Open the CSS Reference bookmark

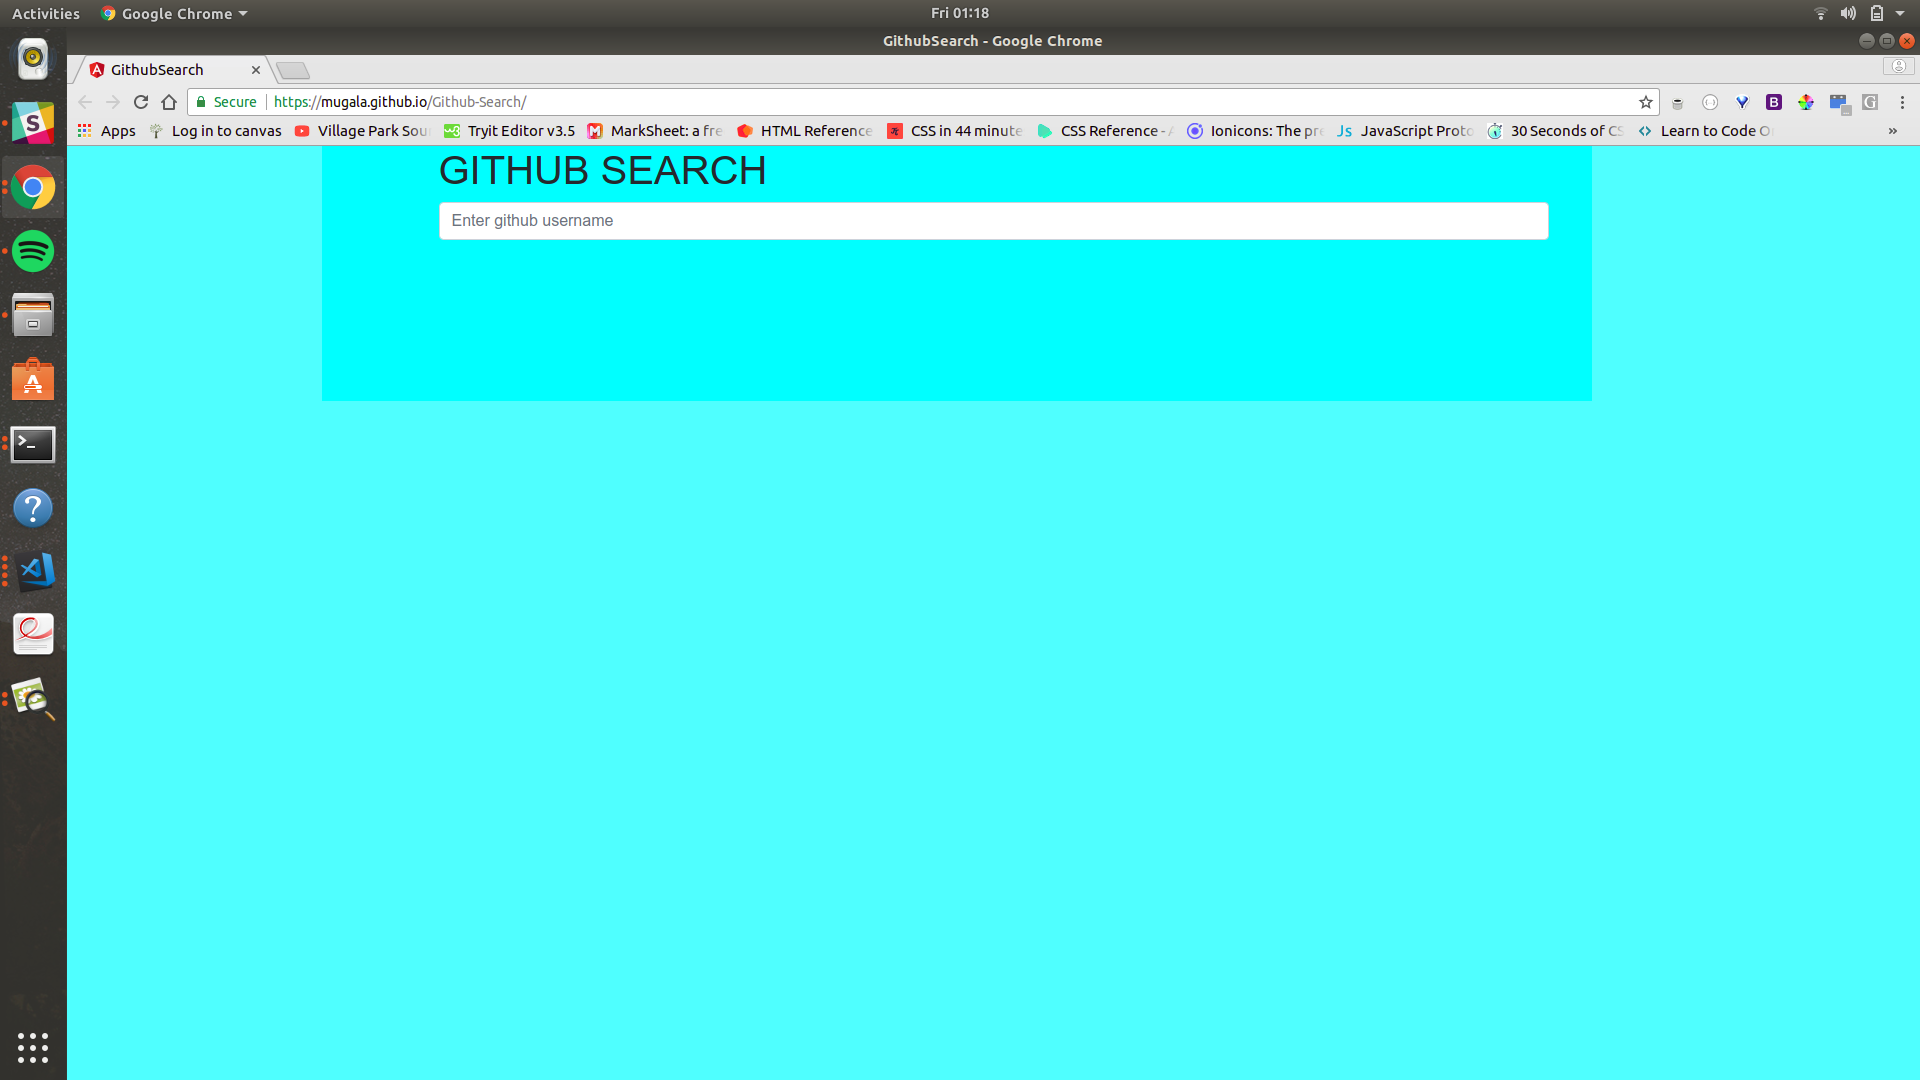click(1105, 131)
